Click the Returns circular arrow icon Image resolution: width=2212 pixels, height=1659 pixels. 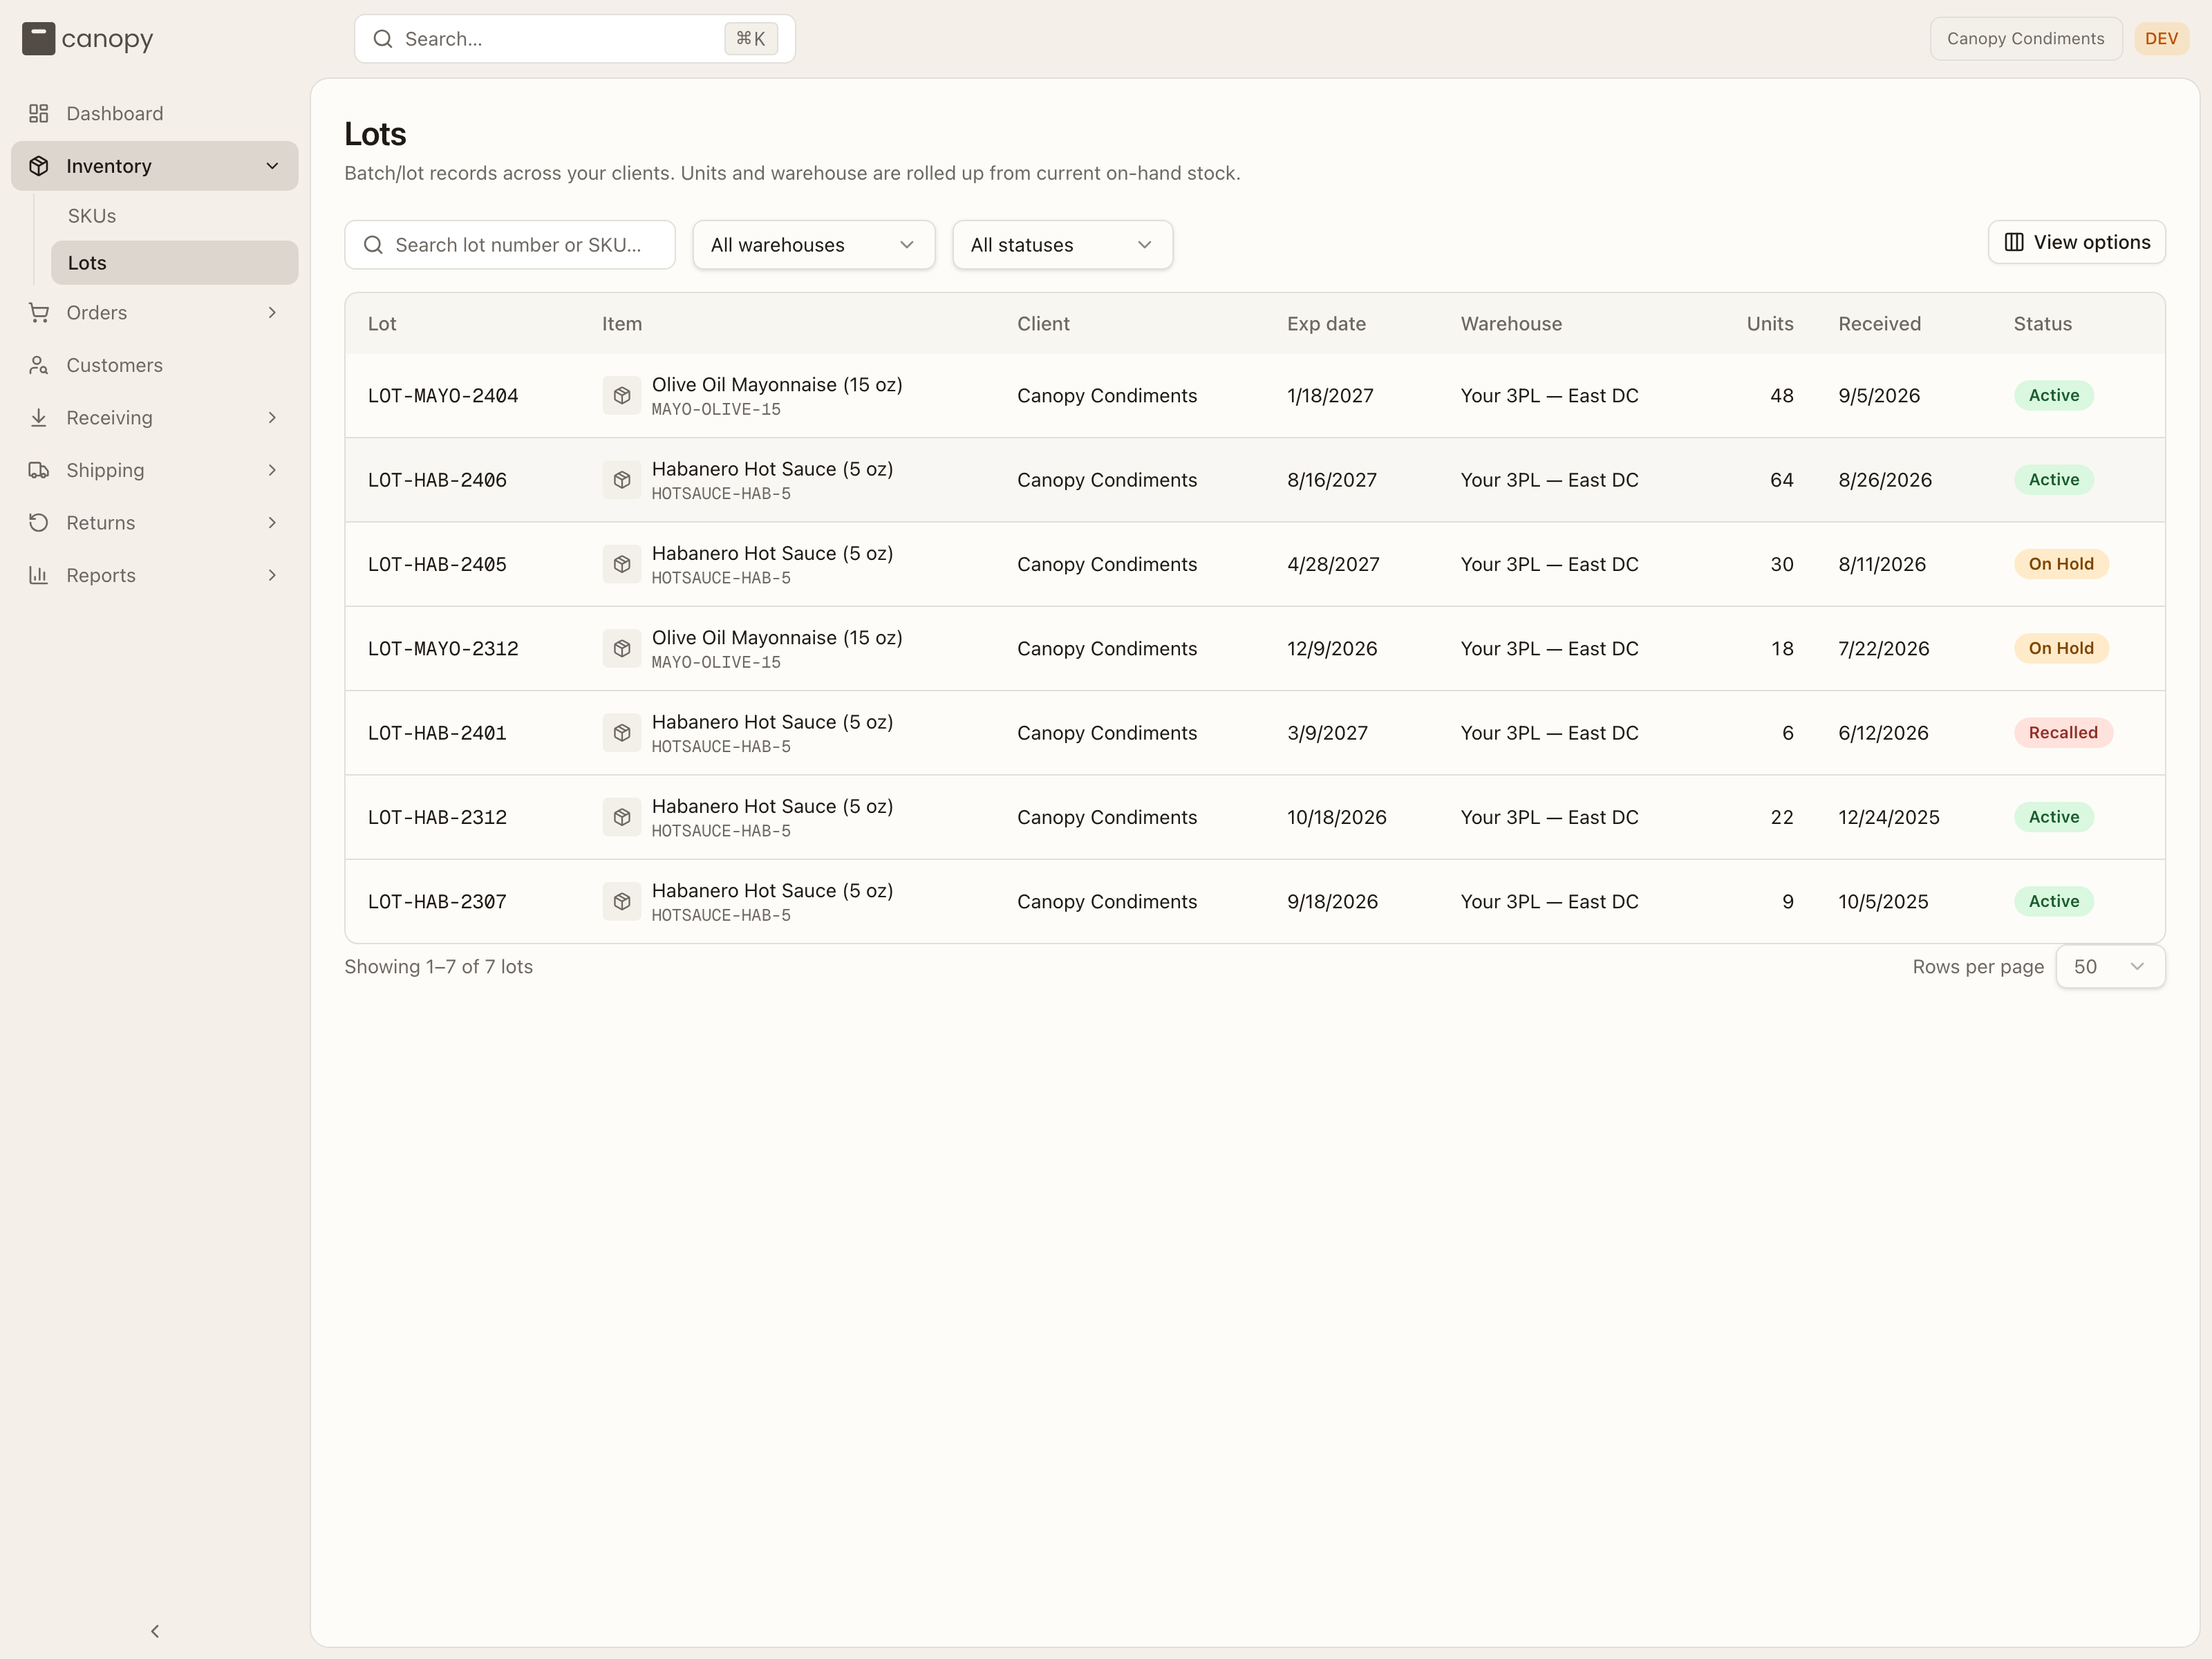point(39,523)
